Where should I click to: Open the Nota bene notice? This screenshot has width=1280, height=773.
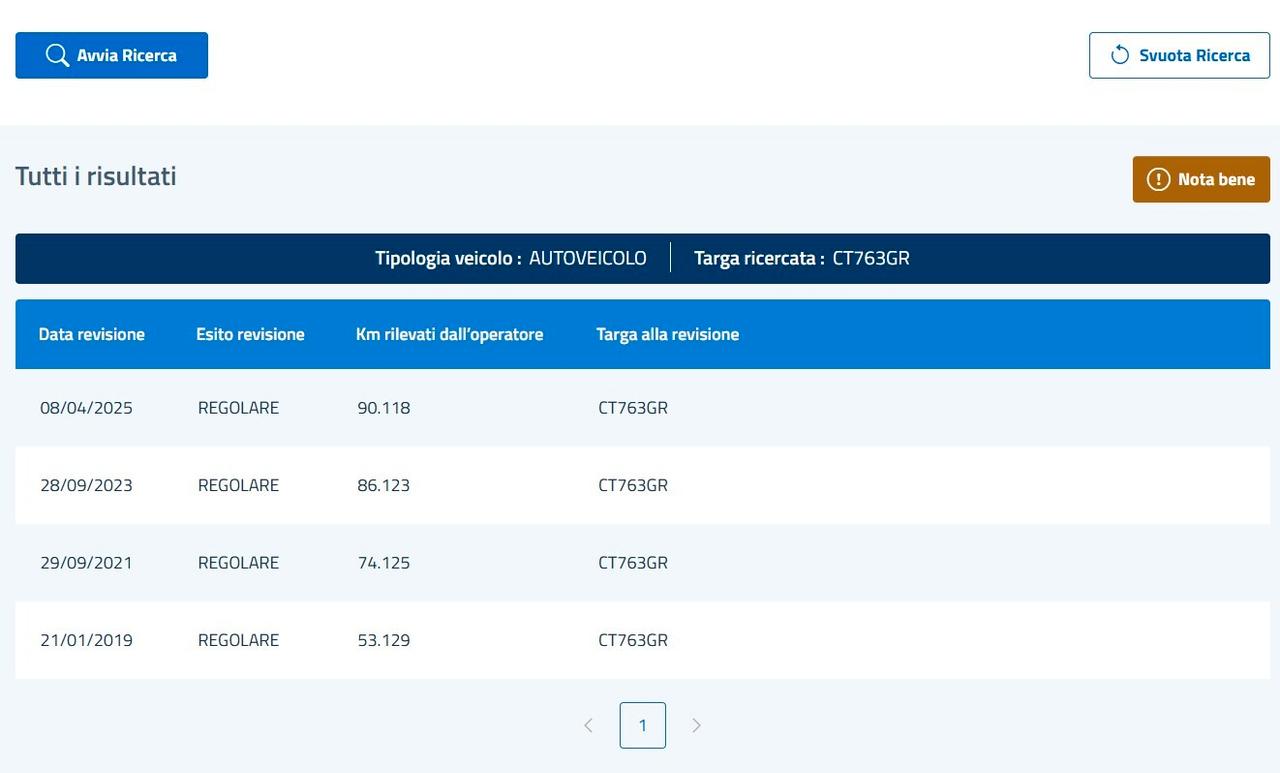pos(1201,179)
